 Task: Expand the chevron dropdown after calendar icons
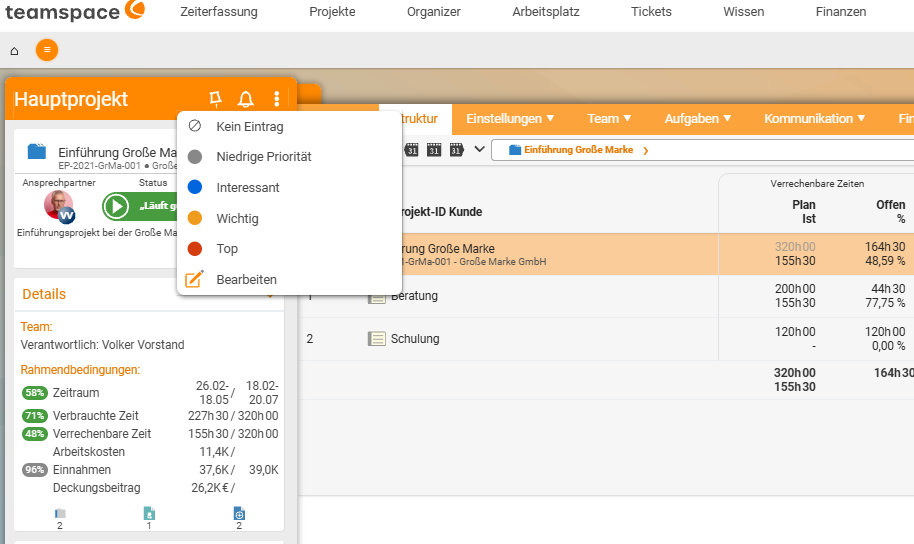(479, 149)
